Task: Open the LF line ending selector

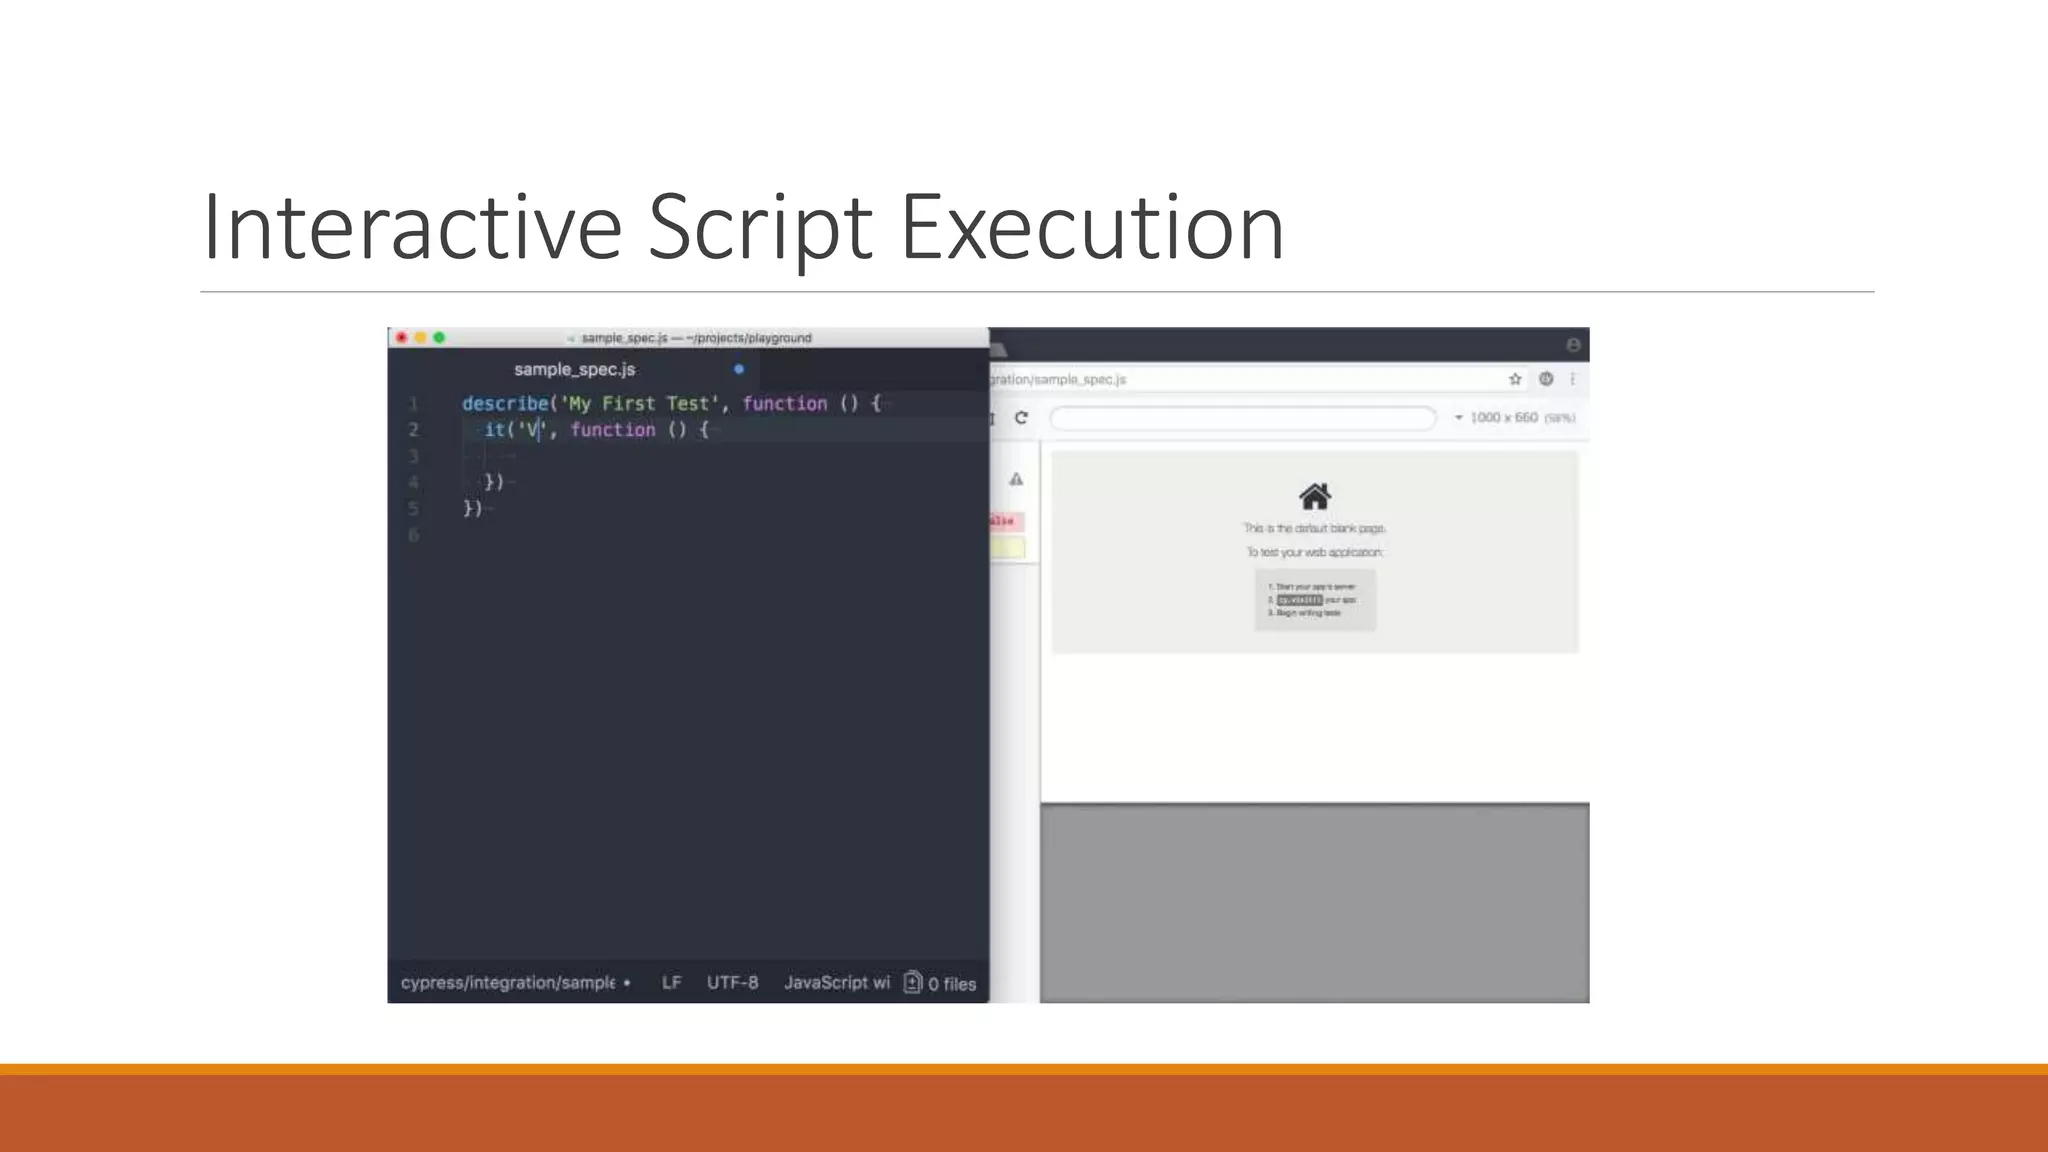Action: point(671,983)
